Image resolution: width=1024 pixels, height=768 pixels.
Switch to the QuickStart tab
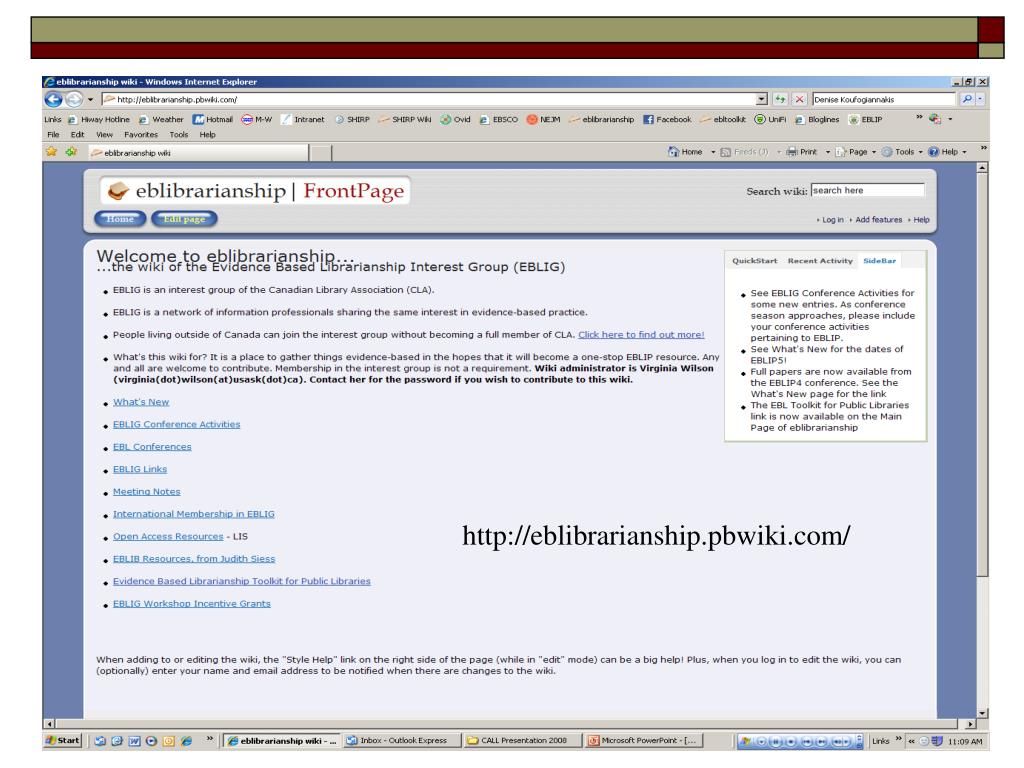(x=754, y=261)
